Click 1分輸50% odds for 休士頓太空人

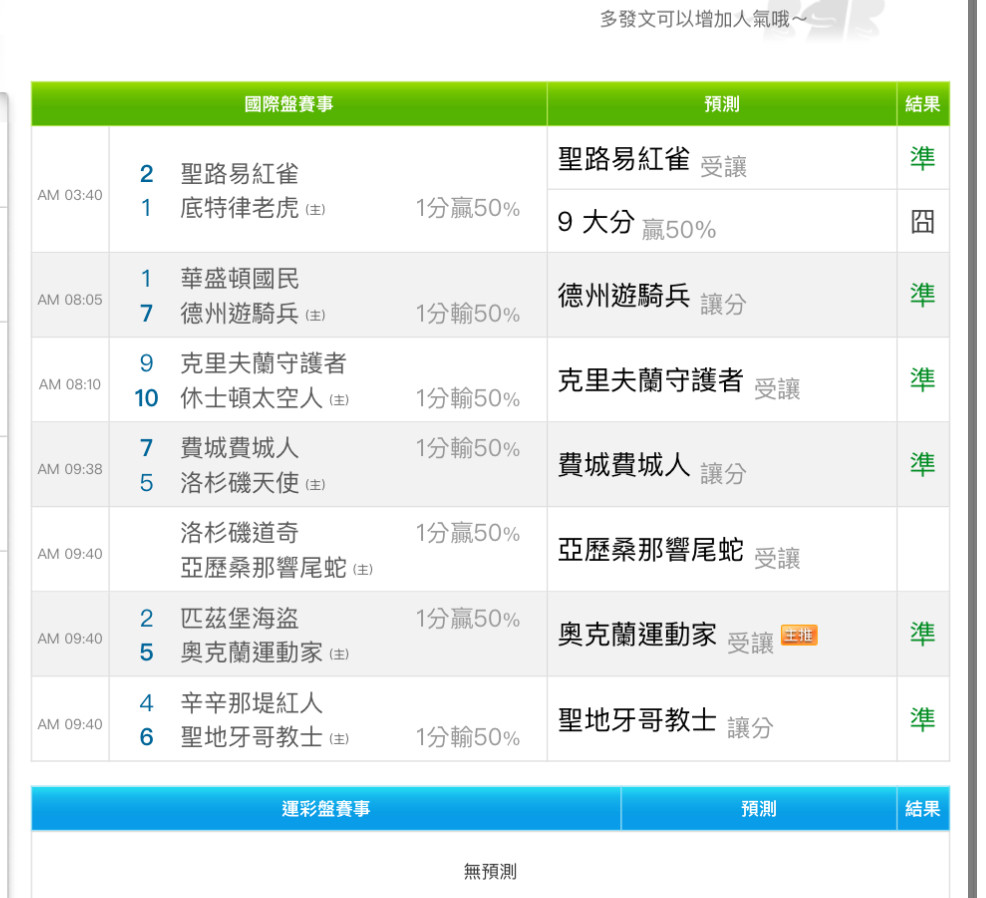(468, 398)
